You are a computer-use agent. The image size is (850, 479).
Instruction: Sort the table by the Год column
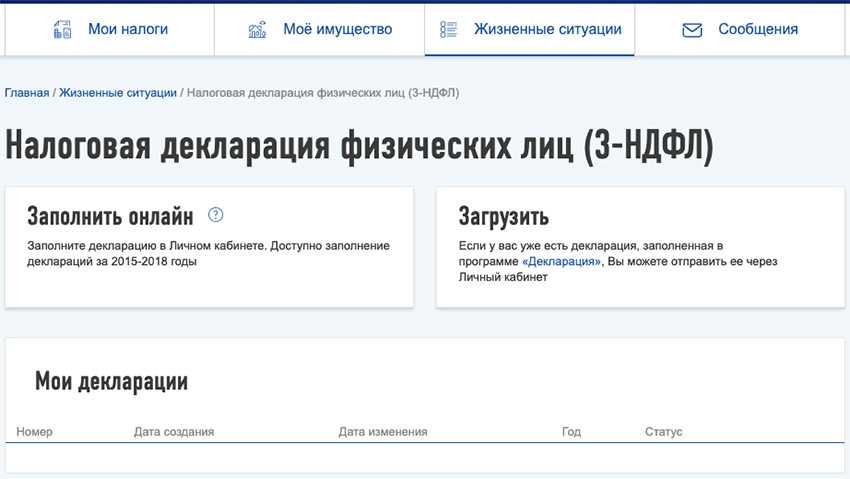click(571, 432)
